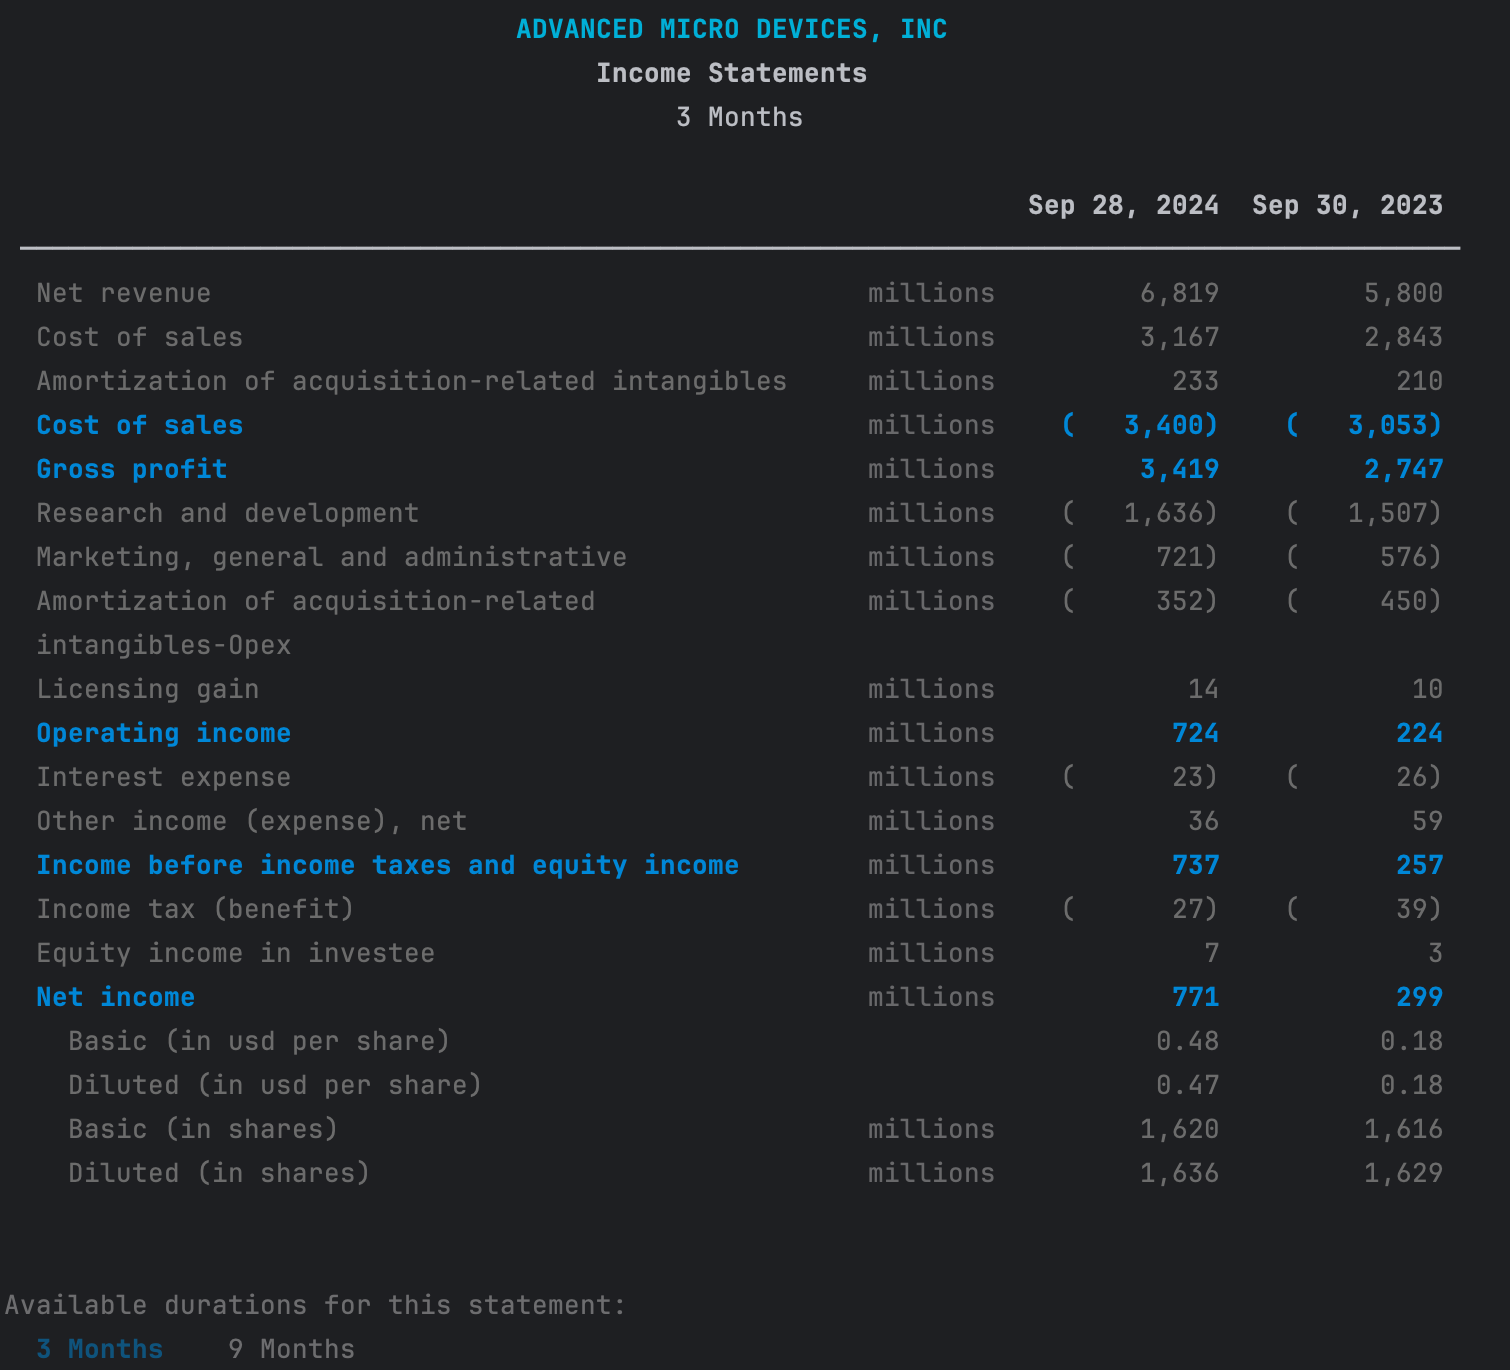Select Diluted (in shares) label
This screenshot has width=1510, height=1370.
click(x=219, y=1173)
